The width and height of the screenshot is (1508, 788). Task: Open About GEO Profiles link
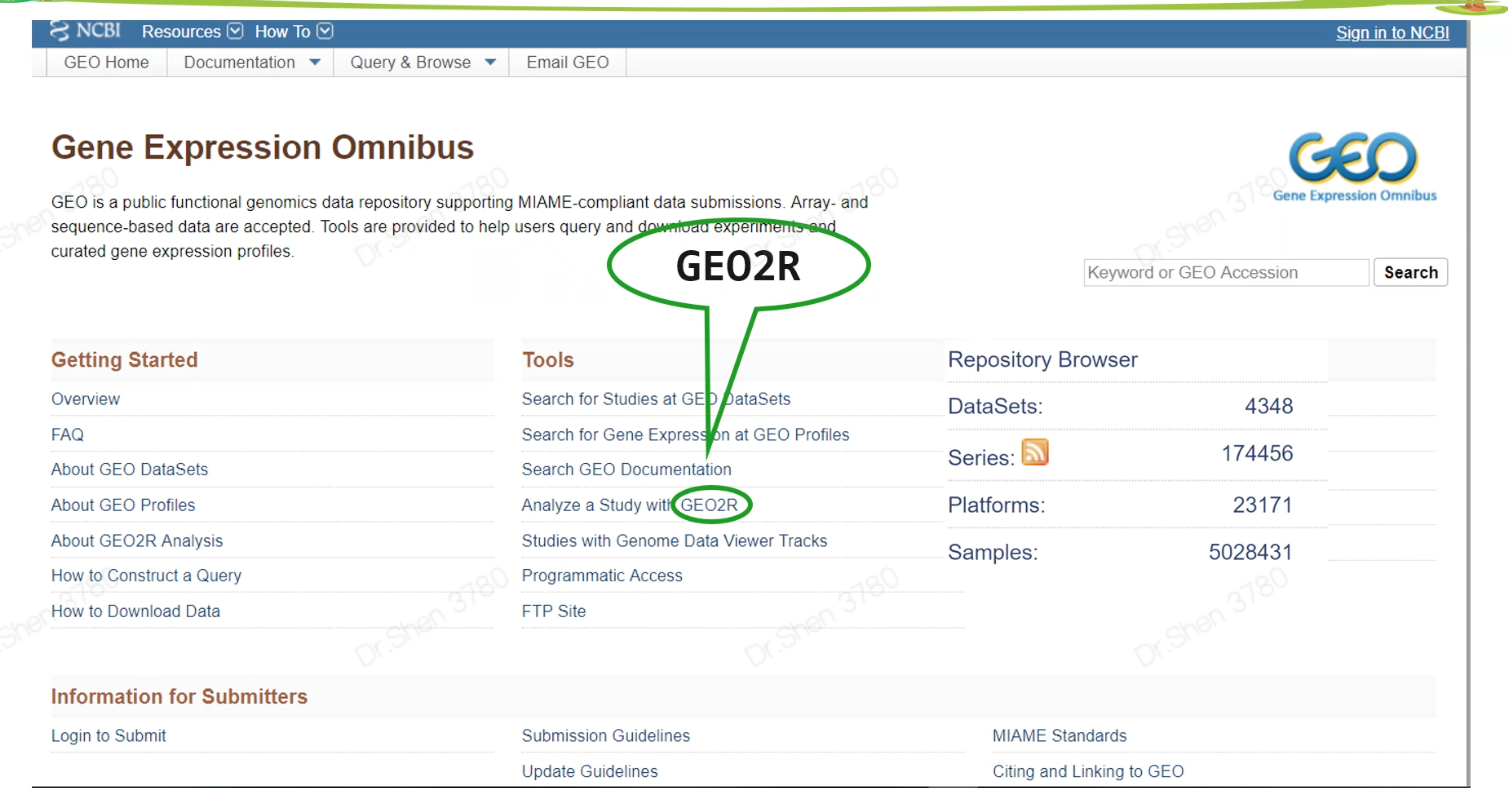click(123, 505)
